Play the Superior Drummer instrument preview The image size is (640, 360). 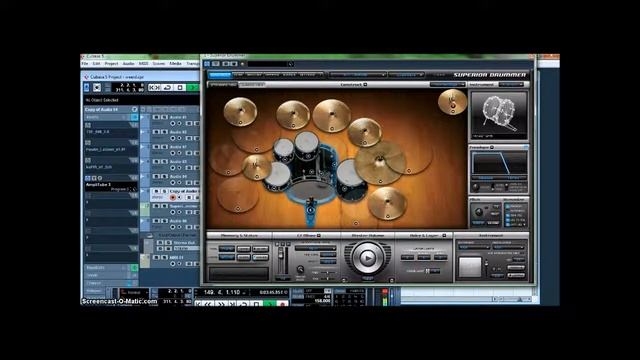tap(367, 258)
